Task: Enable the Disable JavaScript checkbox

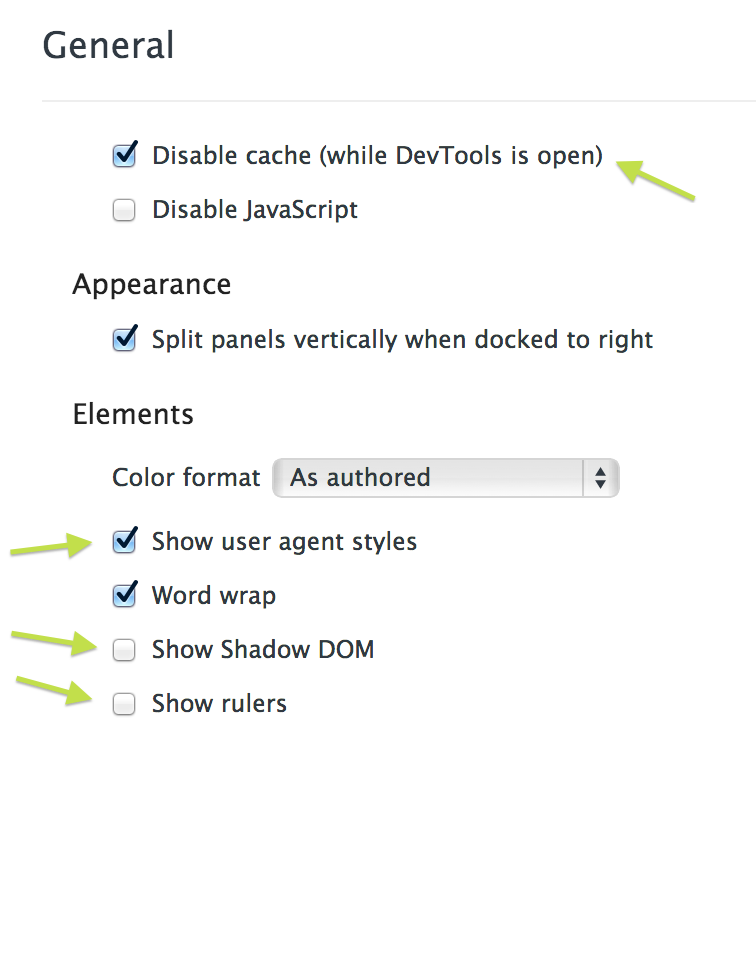Action: click(x=124, y=211)
